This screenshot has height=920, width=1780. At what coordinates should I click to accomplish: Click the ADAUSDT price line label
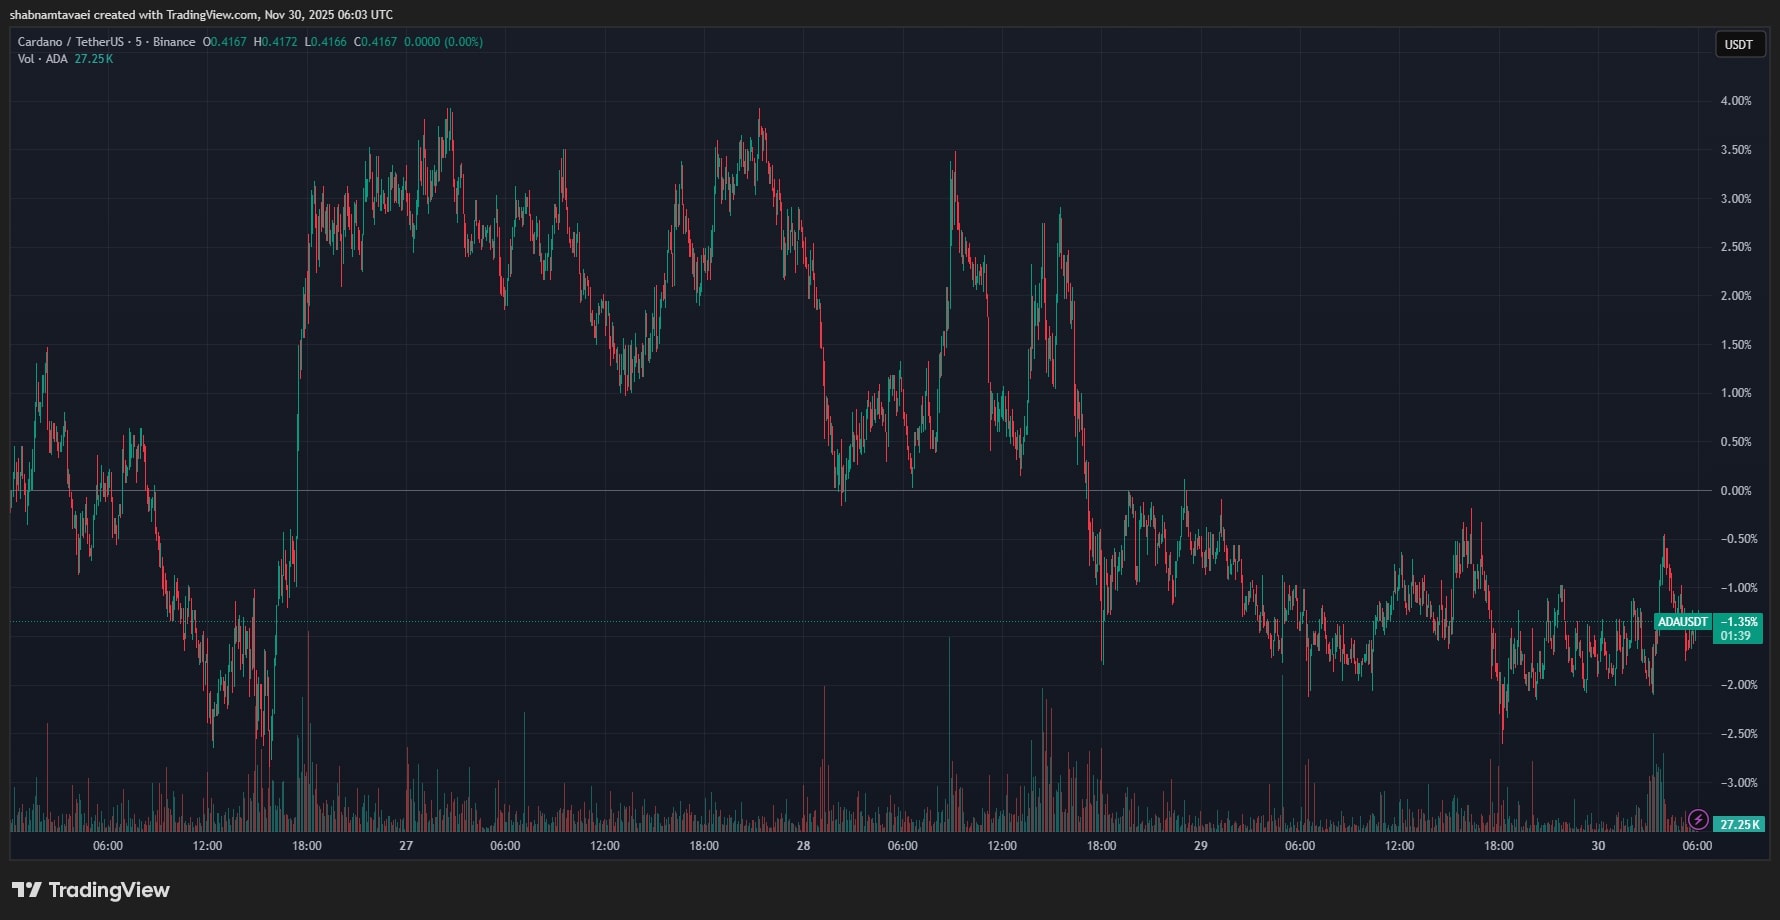tap(1683, 622)
